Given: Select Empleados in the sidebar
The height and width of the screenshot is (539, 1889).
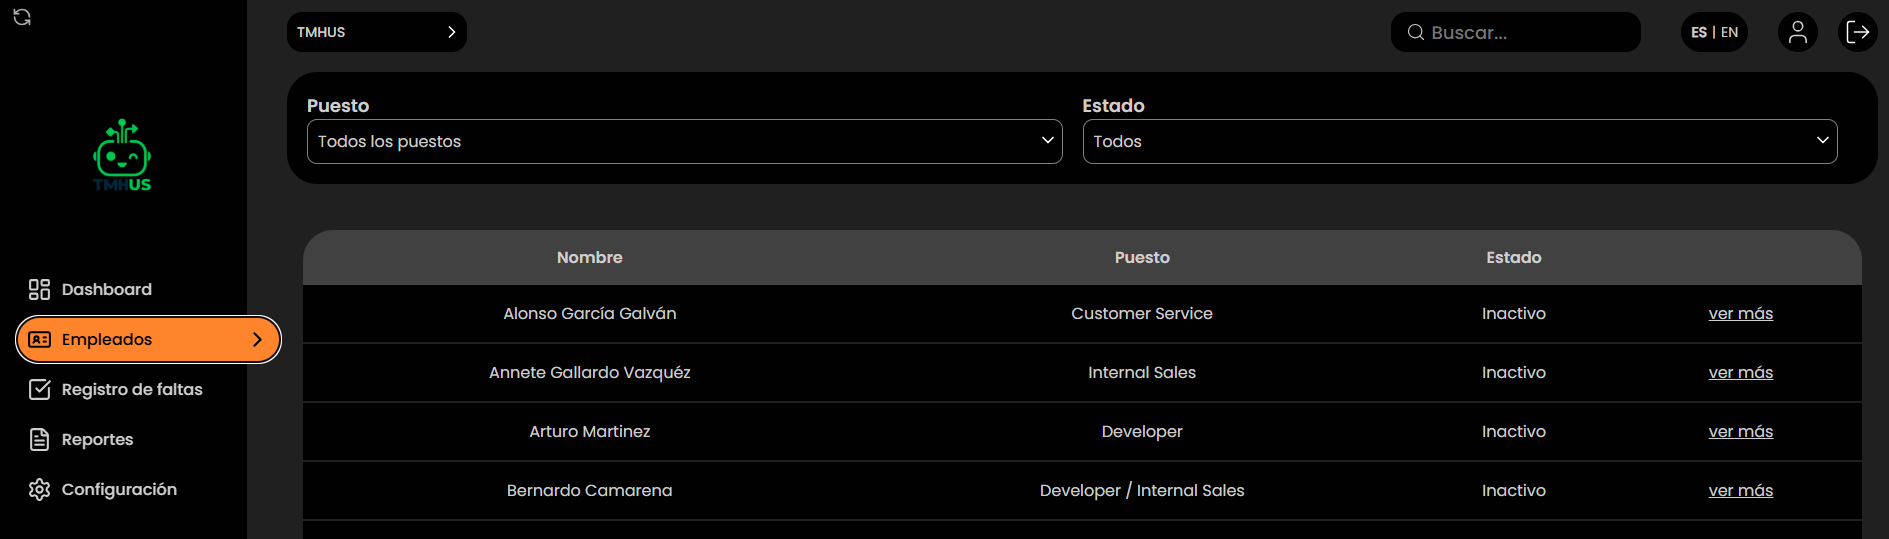Looking at the screenshot, I should pos(148,339).
